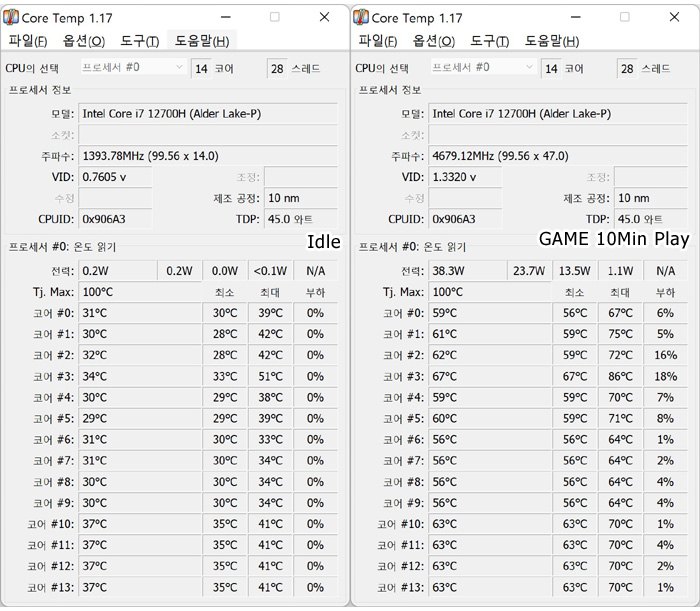Minimize the left Idle Core Temp window
The height and width of the screenshot is (611, 700).
click(229, 17)
